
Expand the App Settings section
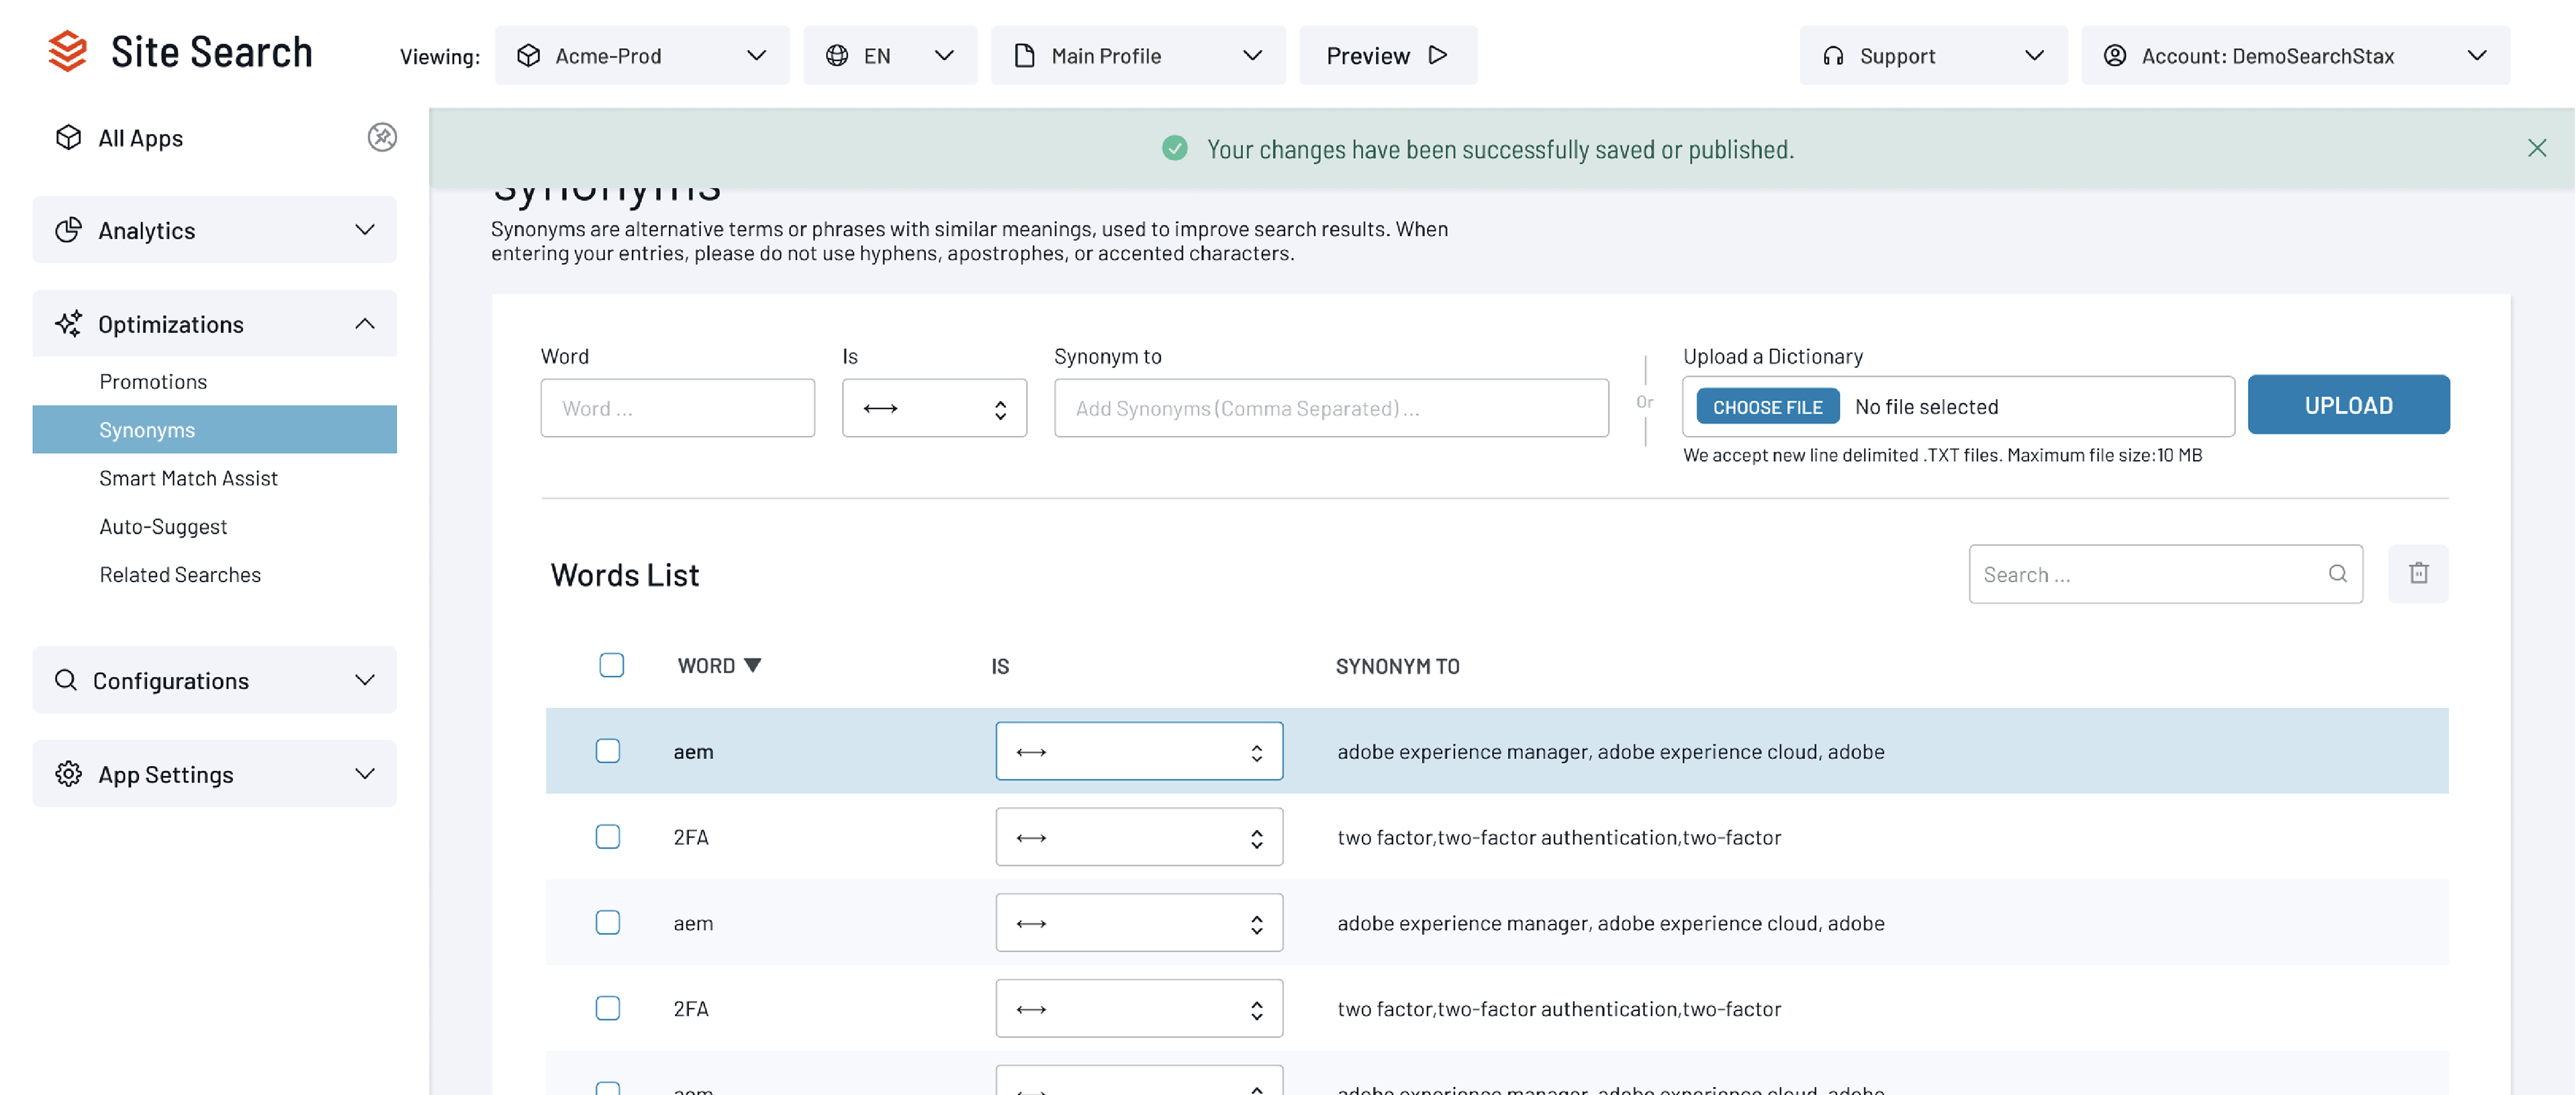click(x=214, y=774)
